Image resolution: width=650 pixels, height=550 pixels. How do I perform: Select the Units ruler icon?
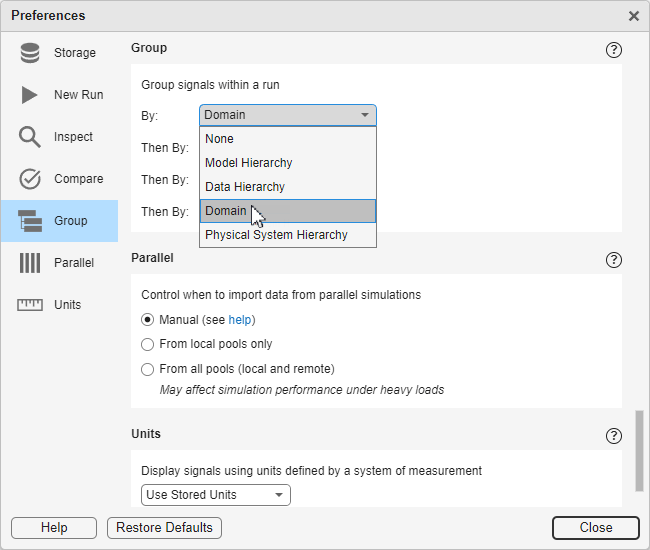click(x=30, y=305)
